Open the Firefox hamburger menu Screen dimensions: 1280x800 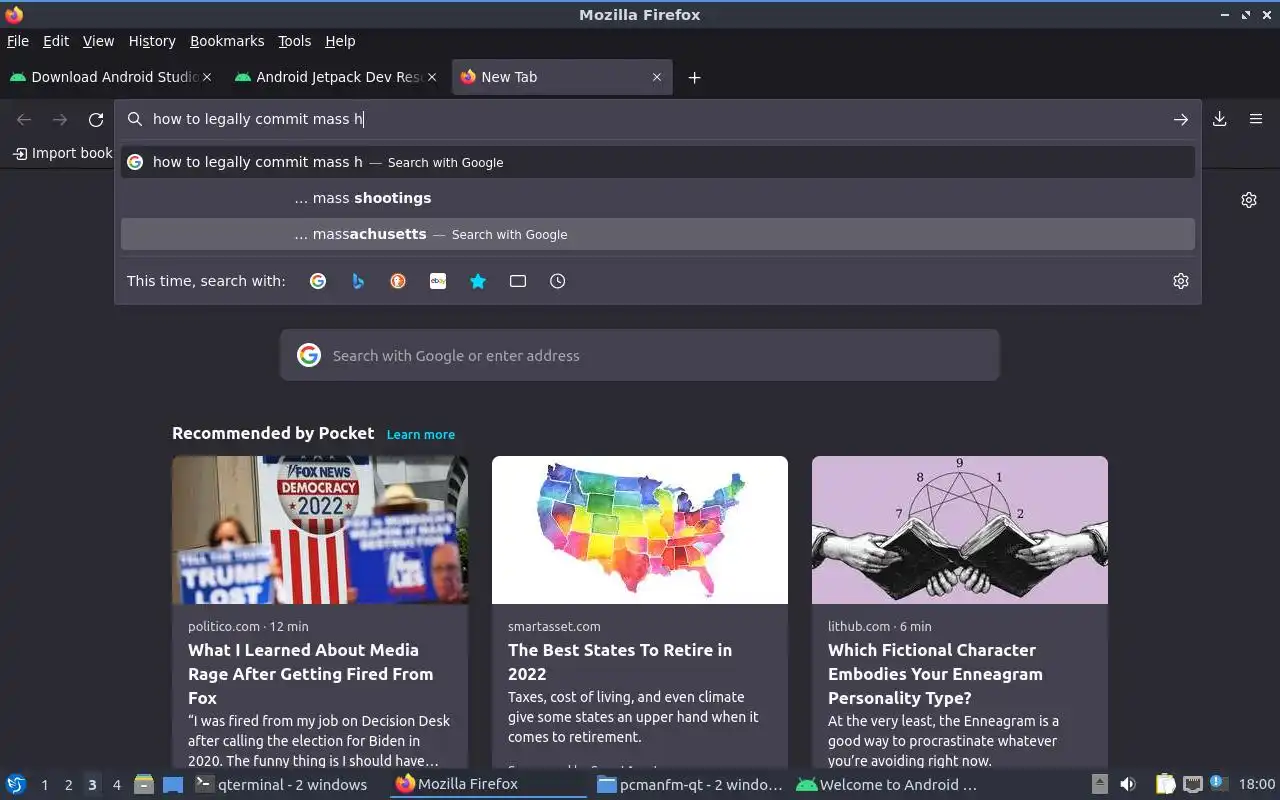point(1256,119)
